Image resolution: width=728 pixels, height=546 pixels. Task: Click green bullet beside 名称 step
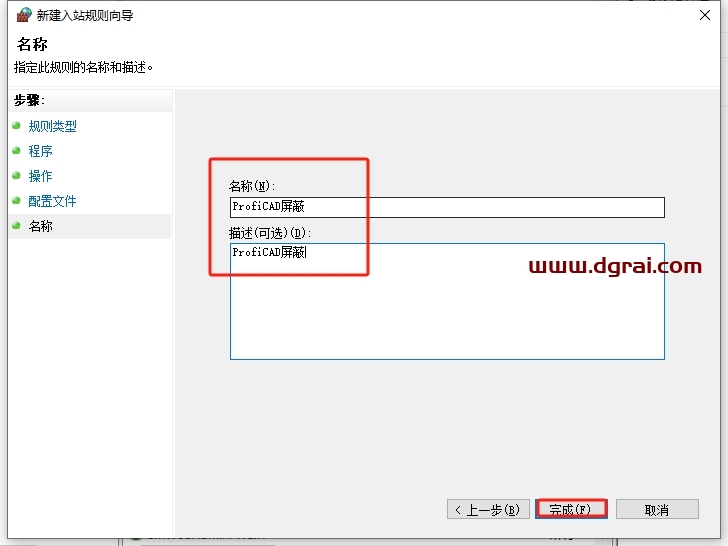tap(17, 226)
